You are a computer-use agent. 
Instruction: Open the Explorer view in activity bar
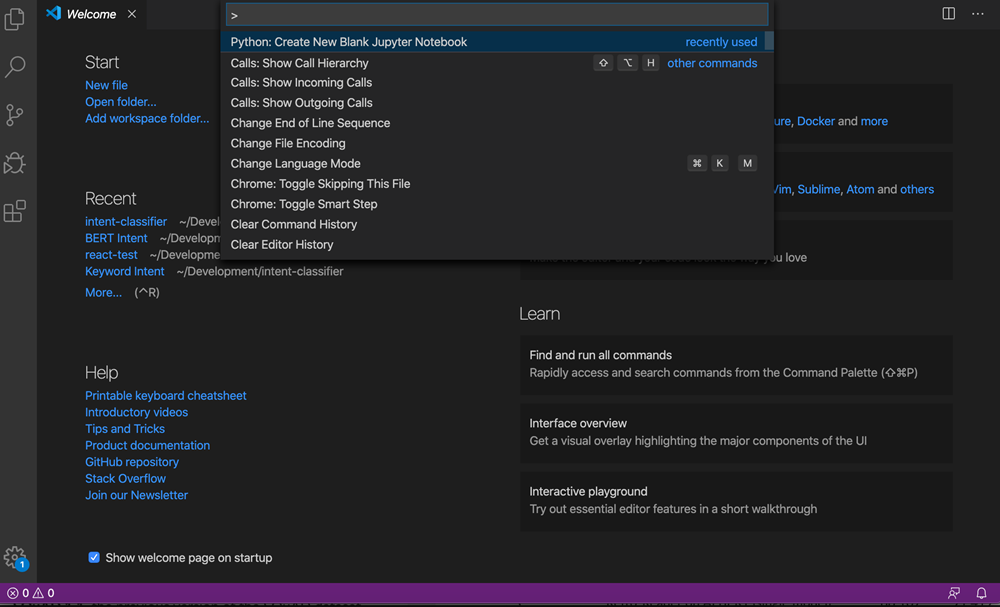pos(15,19)
